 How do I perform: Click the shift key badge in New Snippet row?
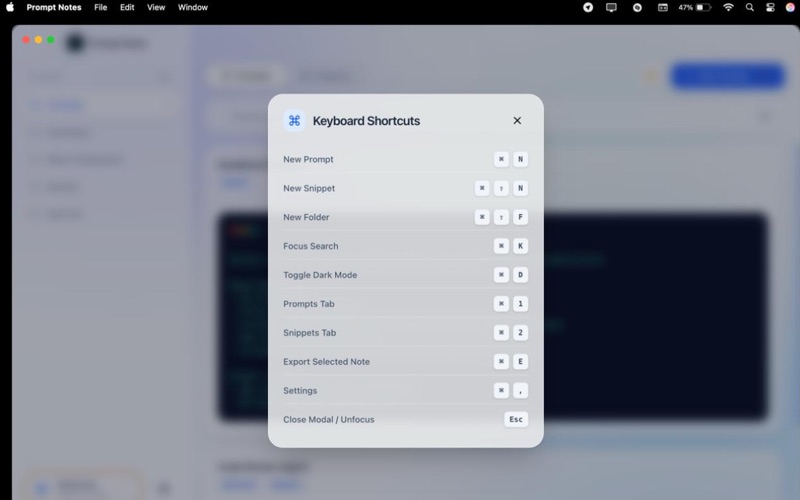(x=501, y=188)
